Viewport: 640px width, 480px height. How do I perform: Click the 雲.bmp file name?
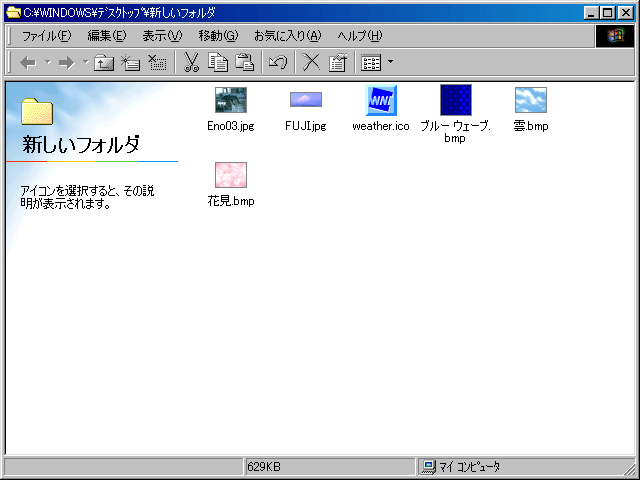[531, 126]
